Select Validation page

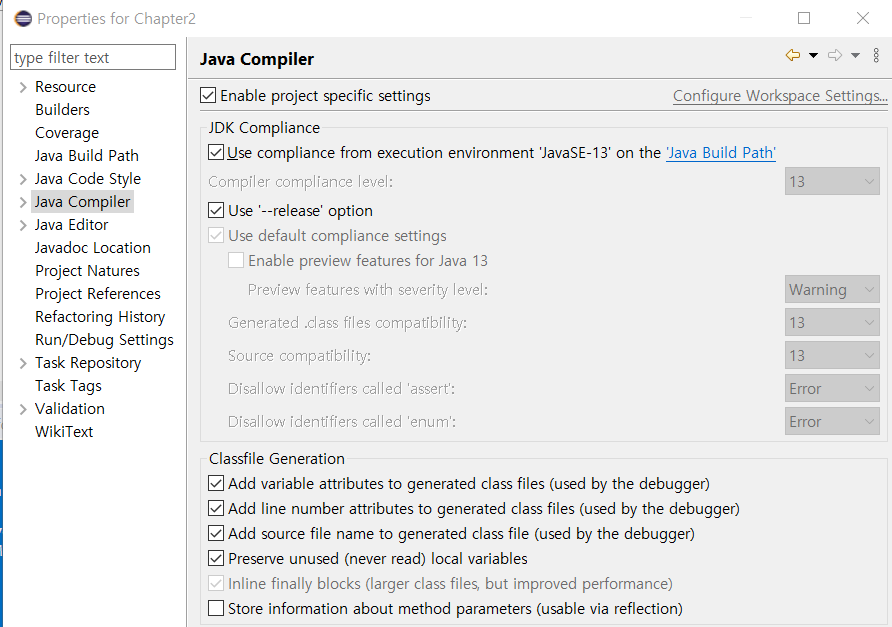69,409
